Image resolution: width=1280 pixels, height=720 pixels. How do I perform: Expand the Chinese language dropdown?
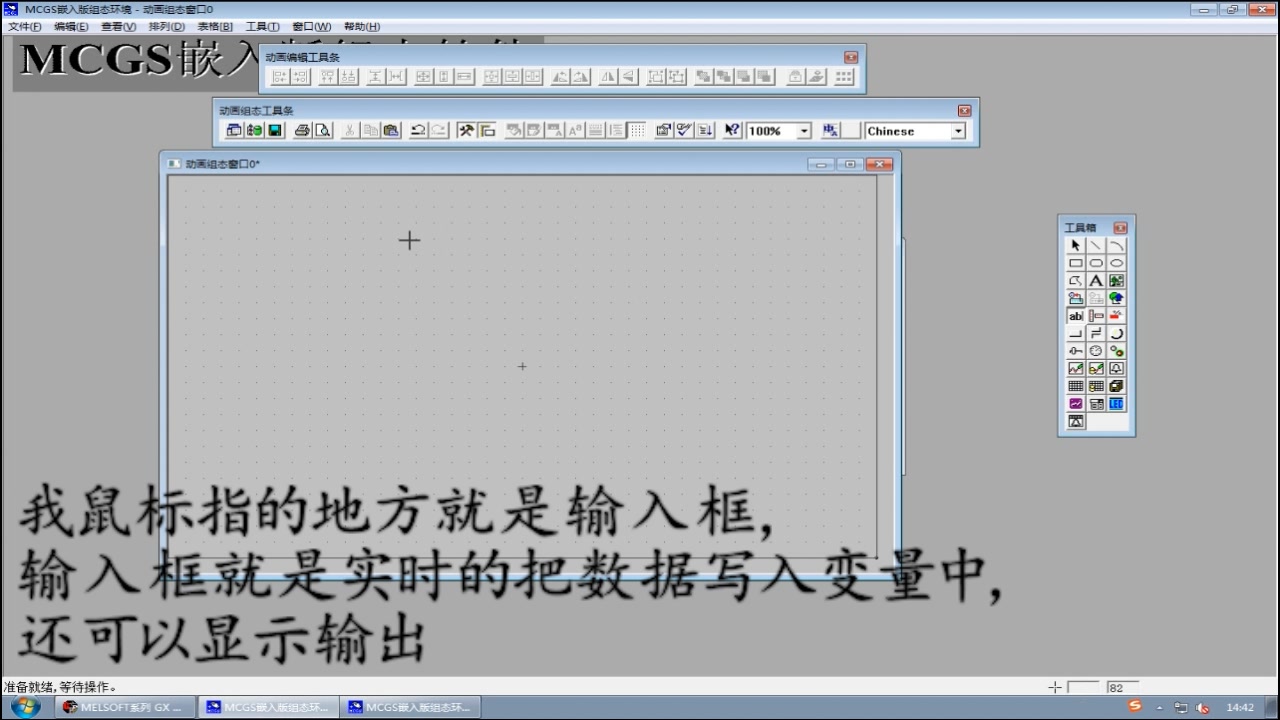(958, 131)
